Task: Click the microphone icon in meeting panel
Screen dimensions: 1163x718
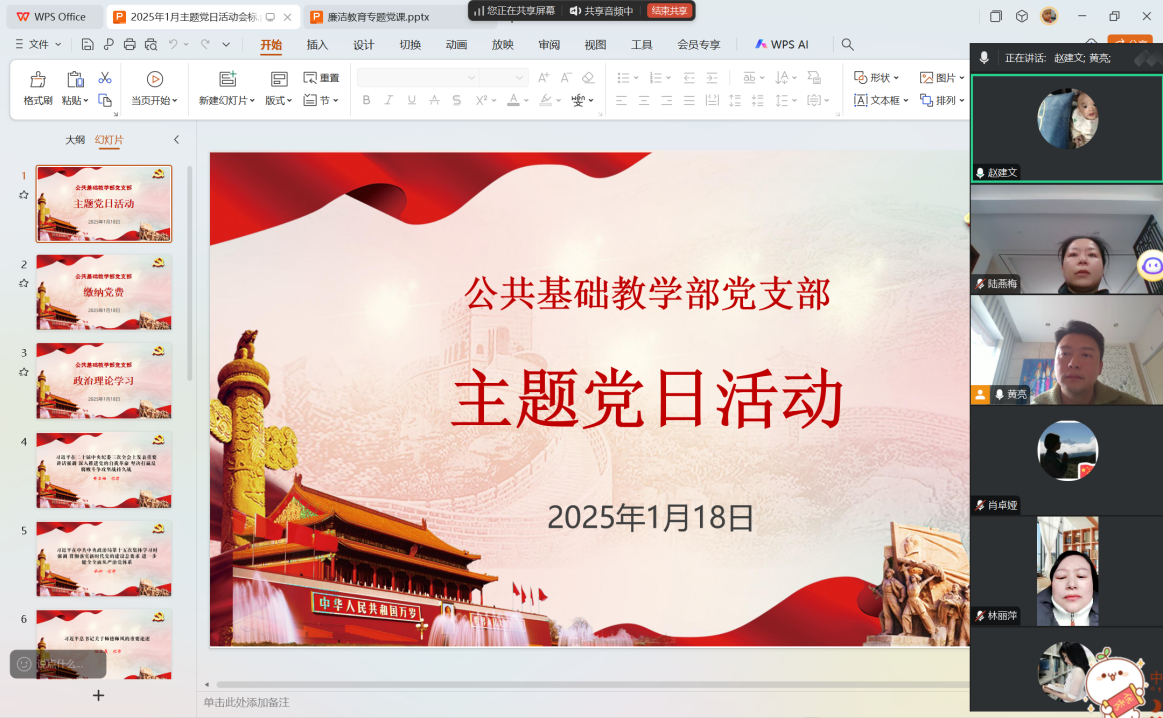Action: coord(984,58)
